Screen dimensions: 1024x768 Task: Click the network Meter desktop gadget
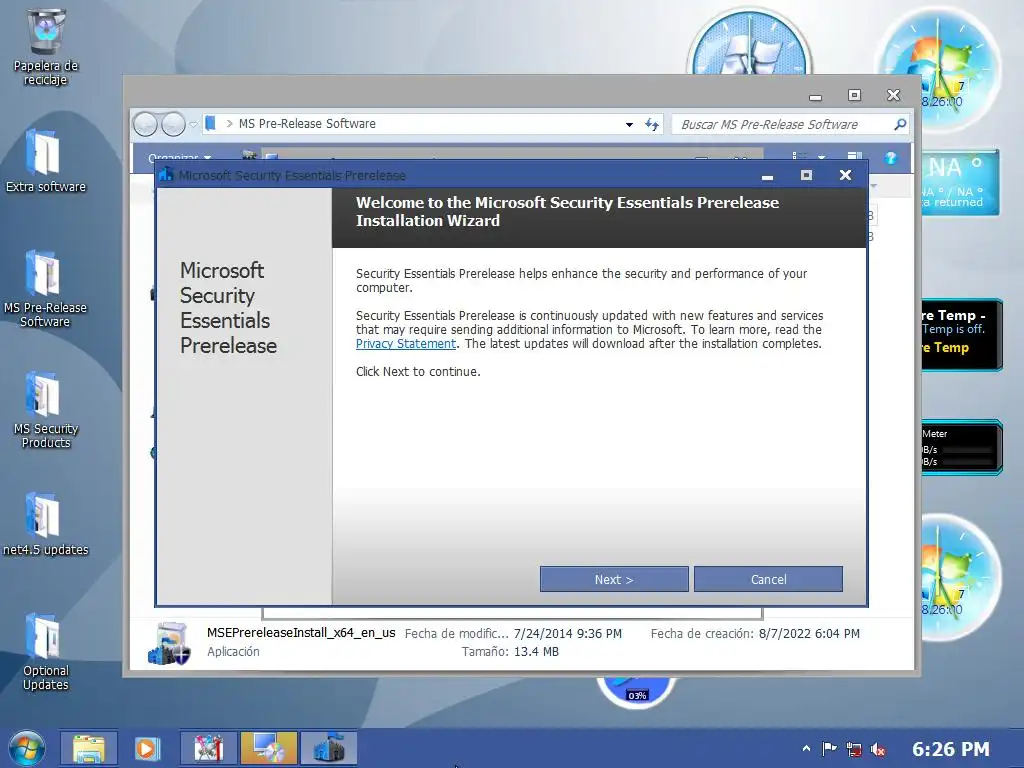click(x=960, y=447)
